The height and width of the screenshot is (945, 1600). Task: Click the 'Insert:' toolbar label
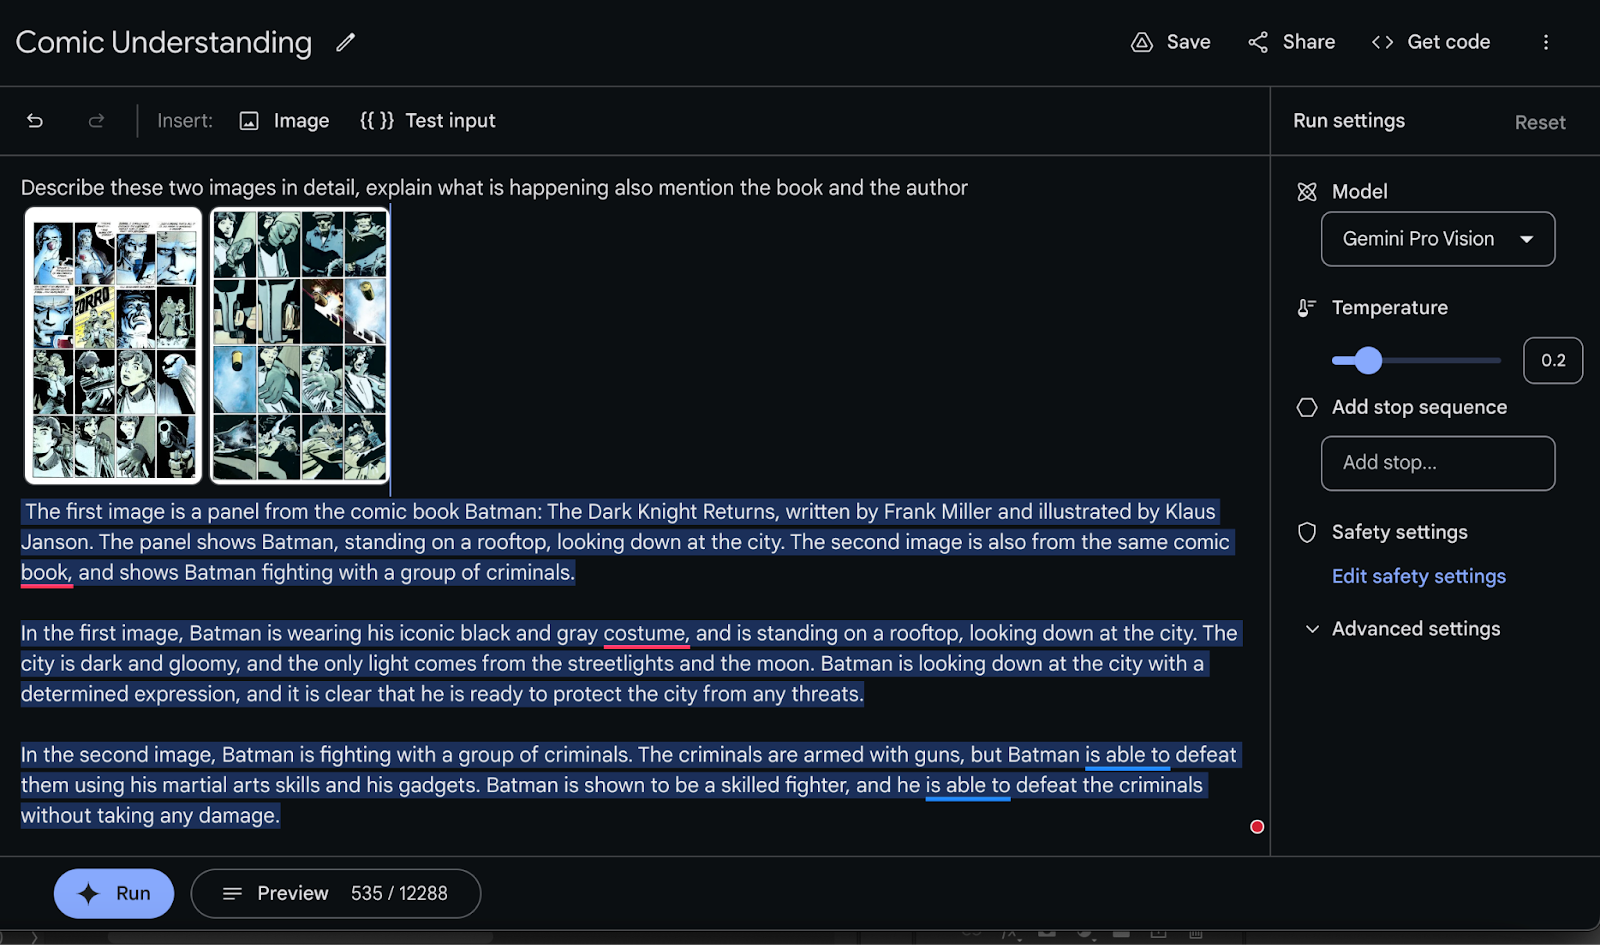tap(185, 121)
